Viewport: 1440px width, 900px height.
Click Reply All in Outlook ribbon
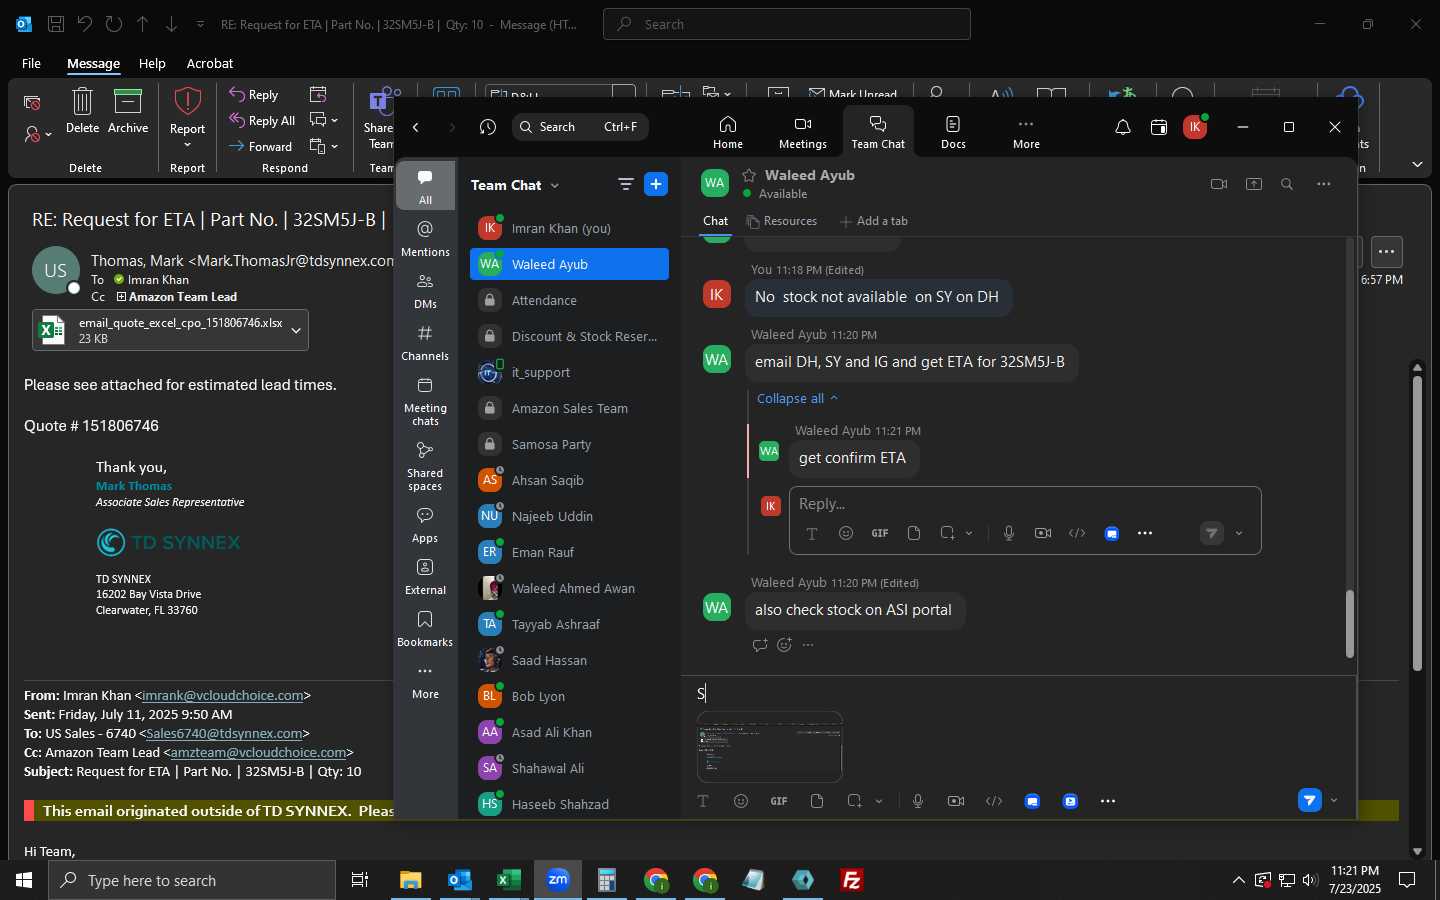point(262,120)
